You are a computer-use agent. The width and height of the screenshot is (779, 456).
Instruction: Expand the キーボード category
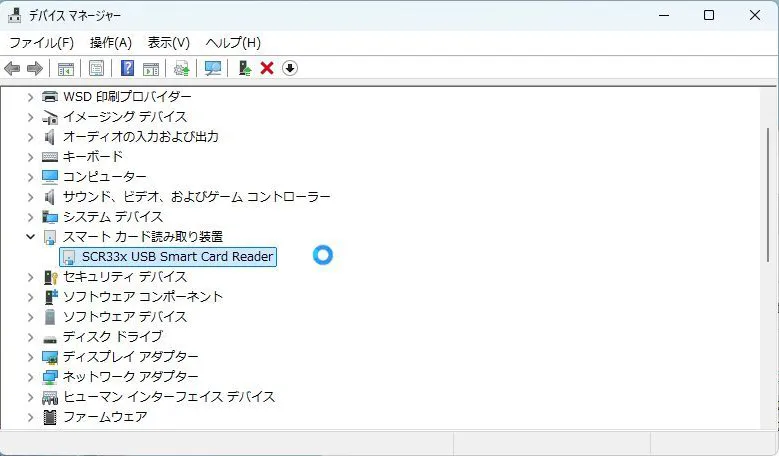[x=30, y=157]
